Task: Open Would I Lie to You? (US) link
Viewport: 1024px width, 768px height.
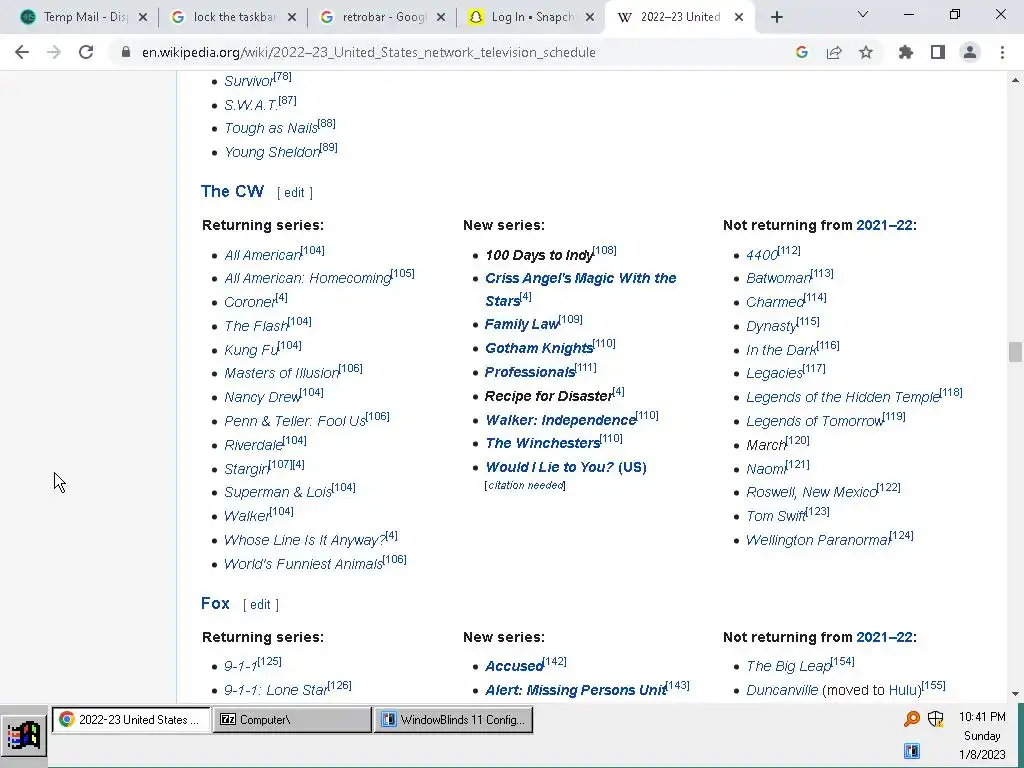Action: (566, 467)
